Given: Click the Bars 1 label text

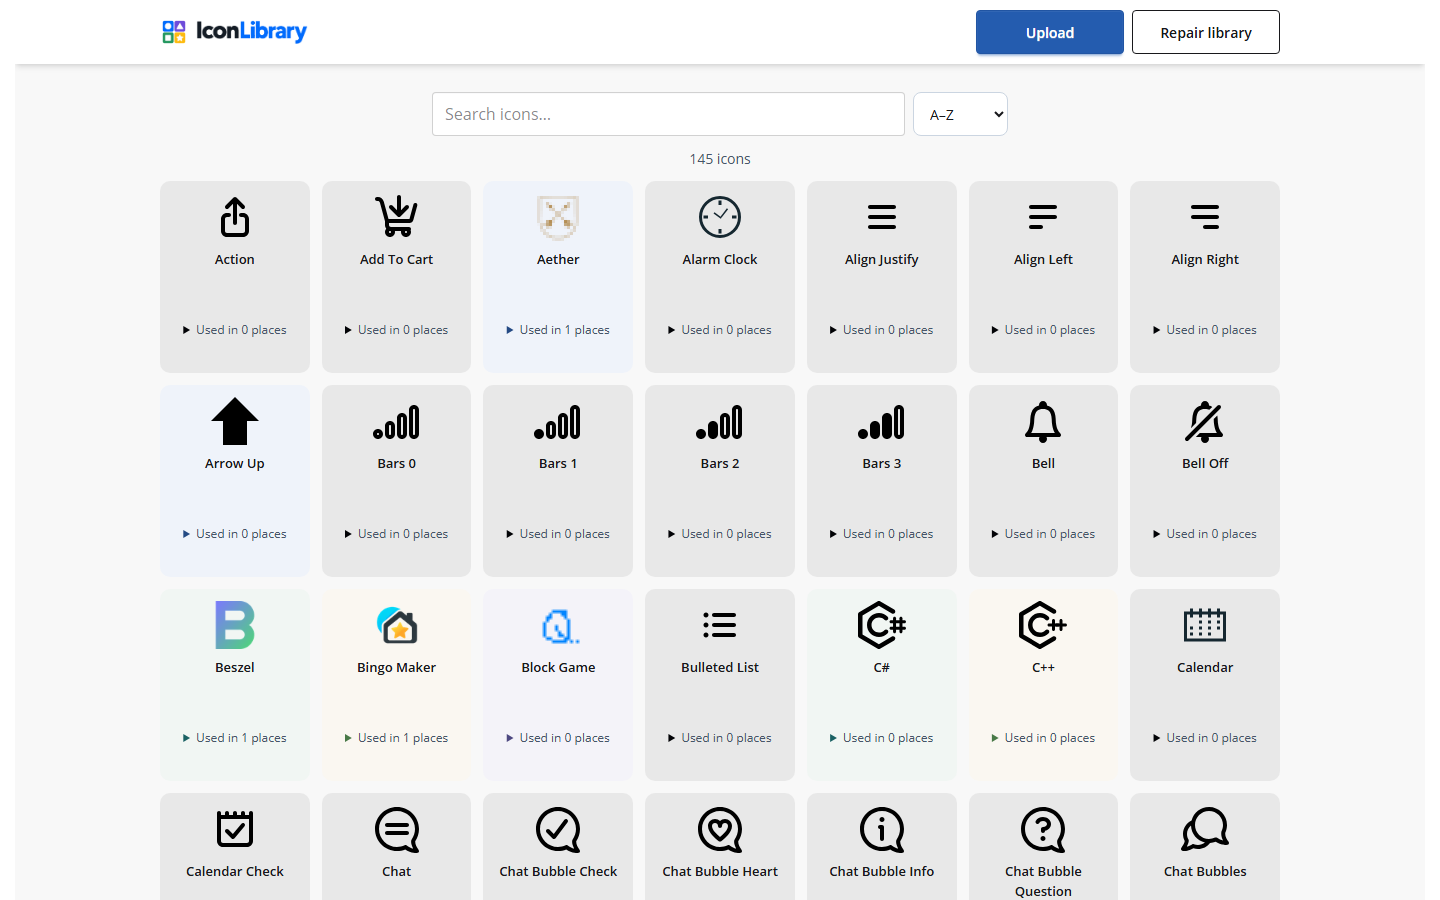Looking at the screenshot, I should coord(558,463).
